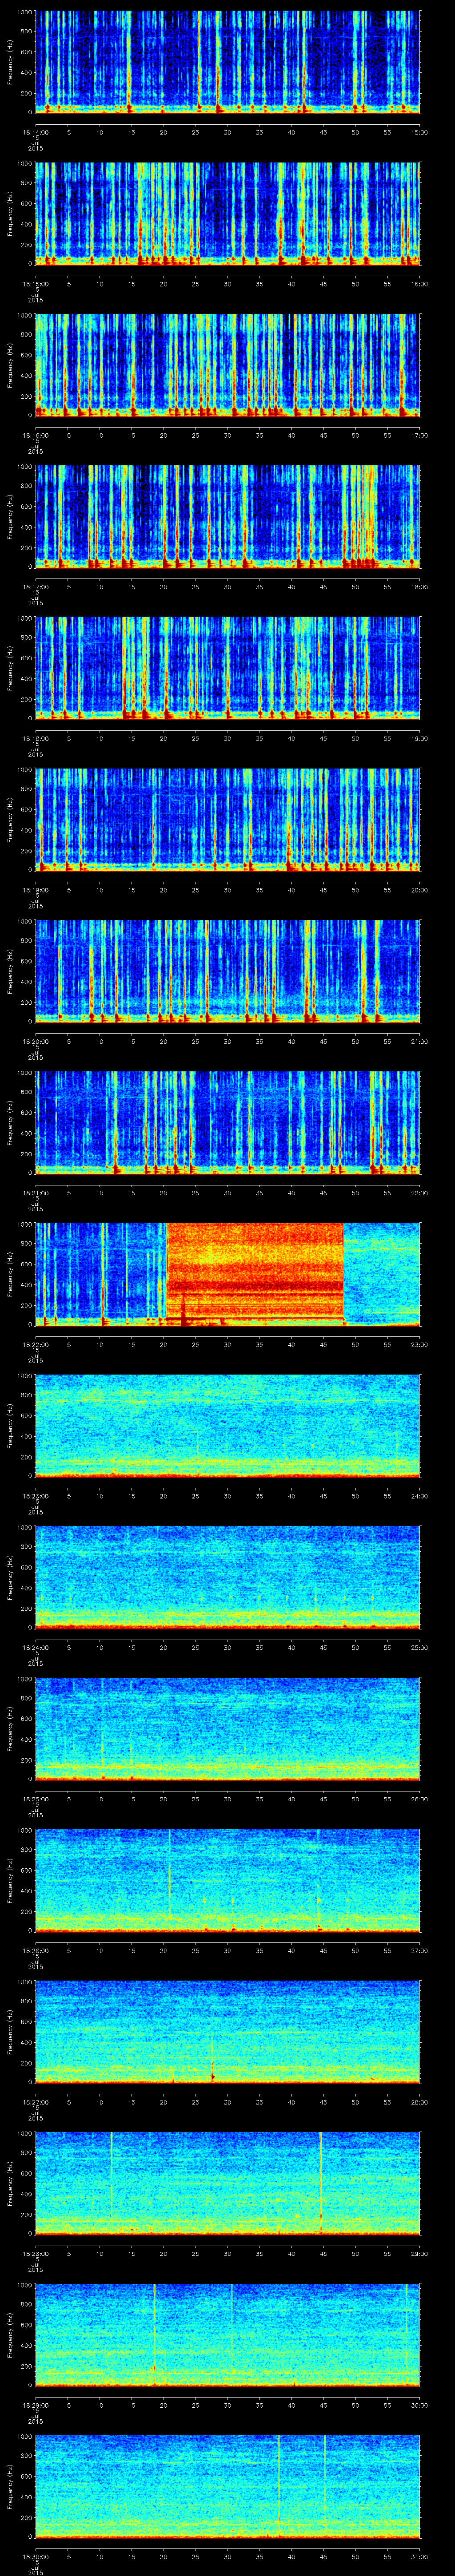The image size is (455, 2576).
Task: Open the 18:16 spectrogram panel
Action: coord(227,364)
